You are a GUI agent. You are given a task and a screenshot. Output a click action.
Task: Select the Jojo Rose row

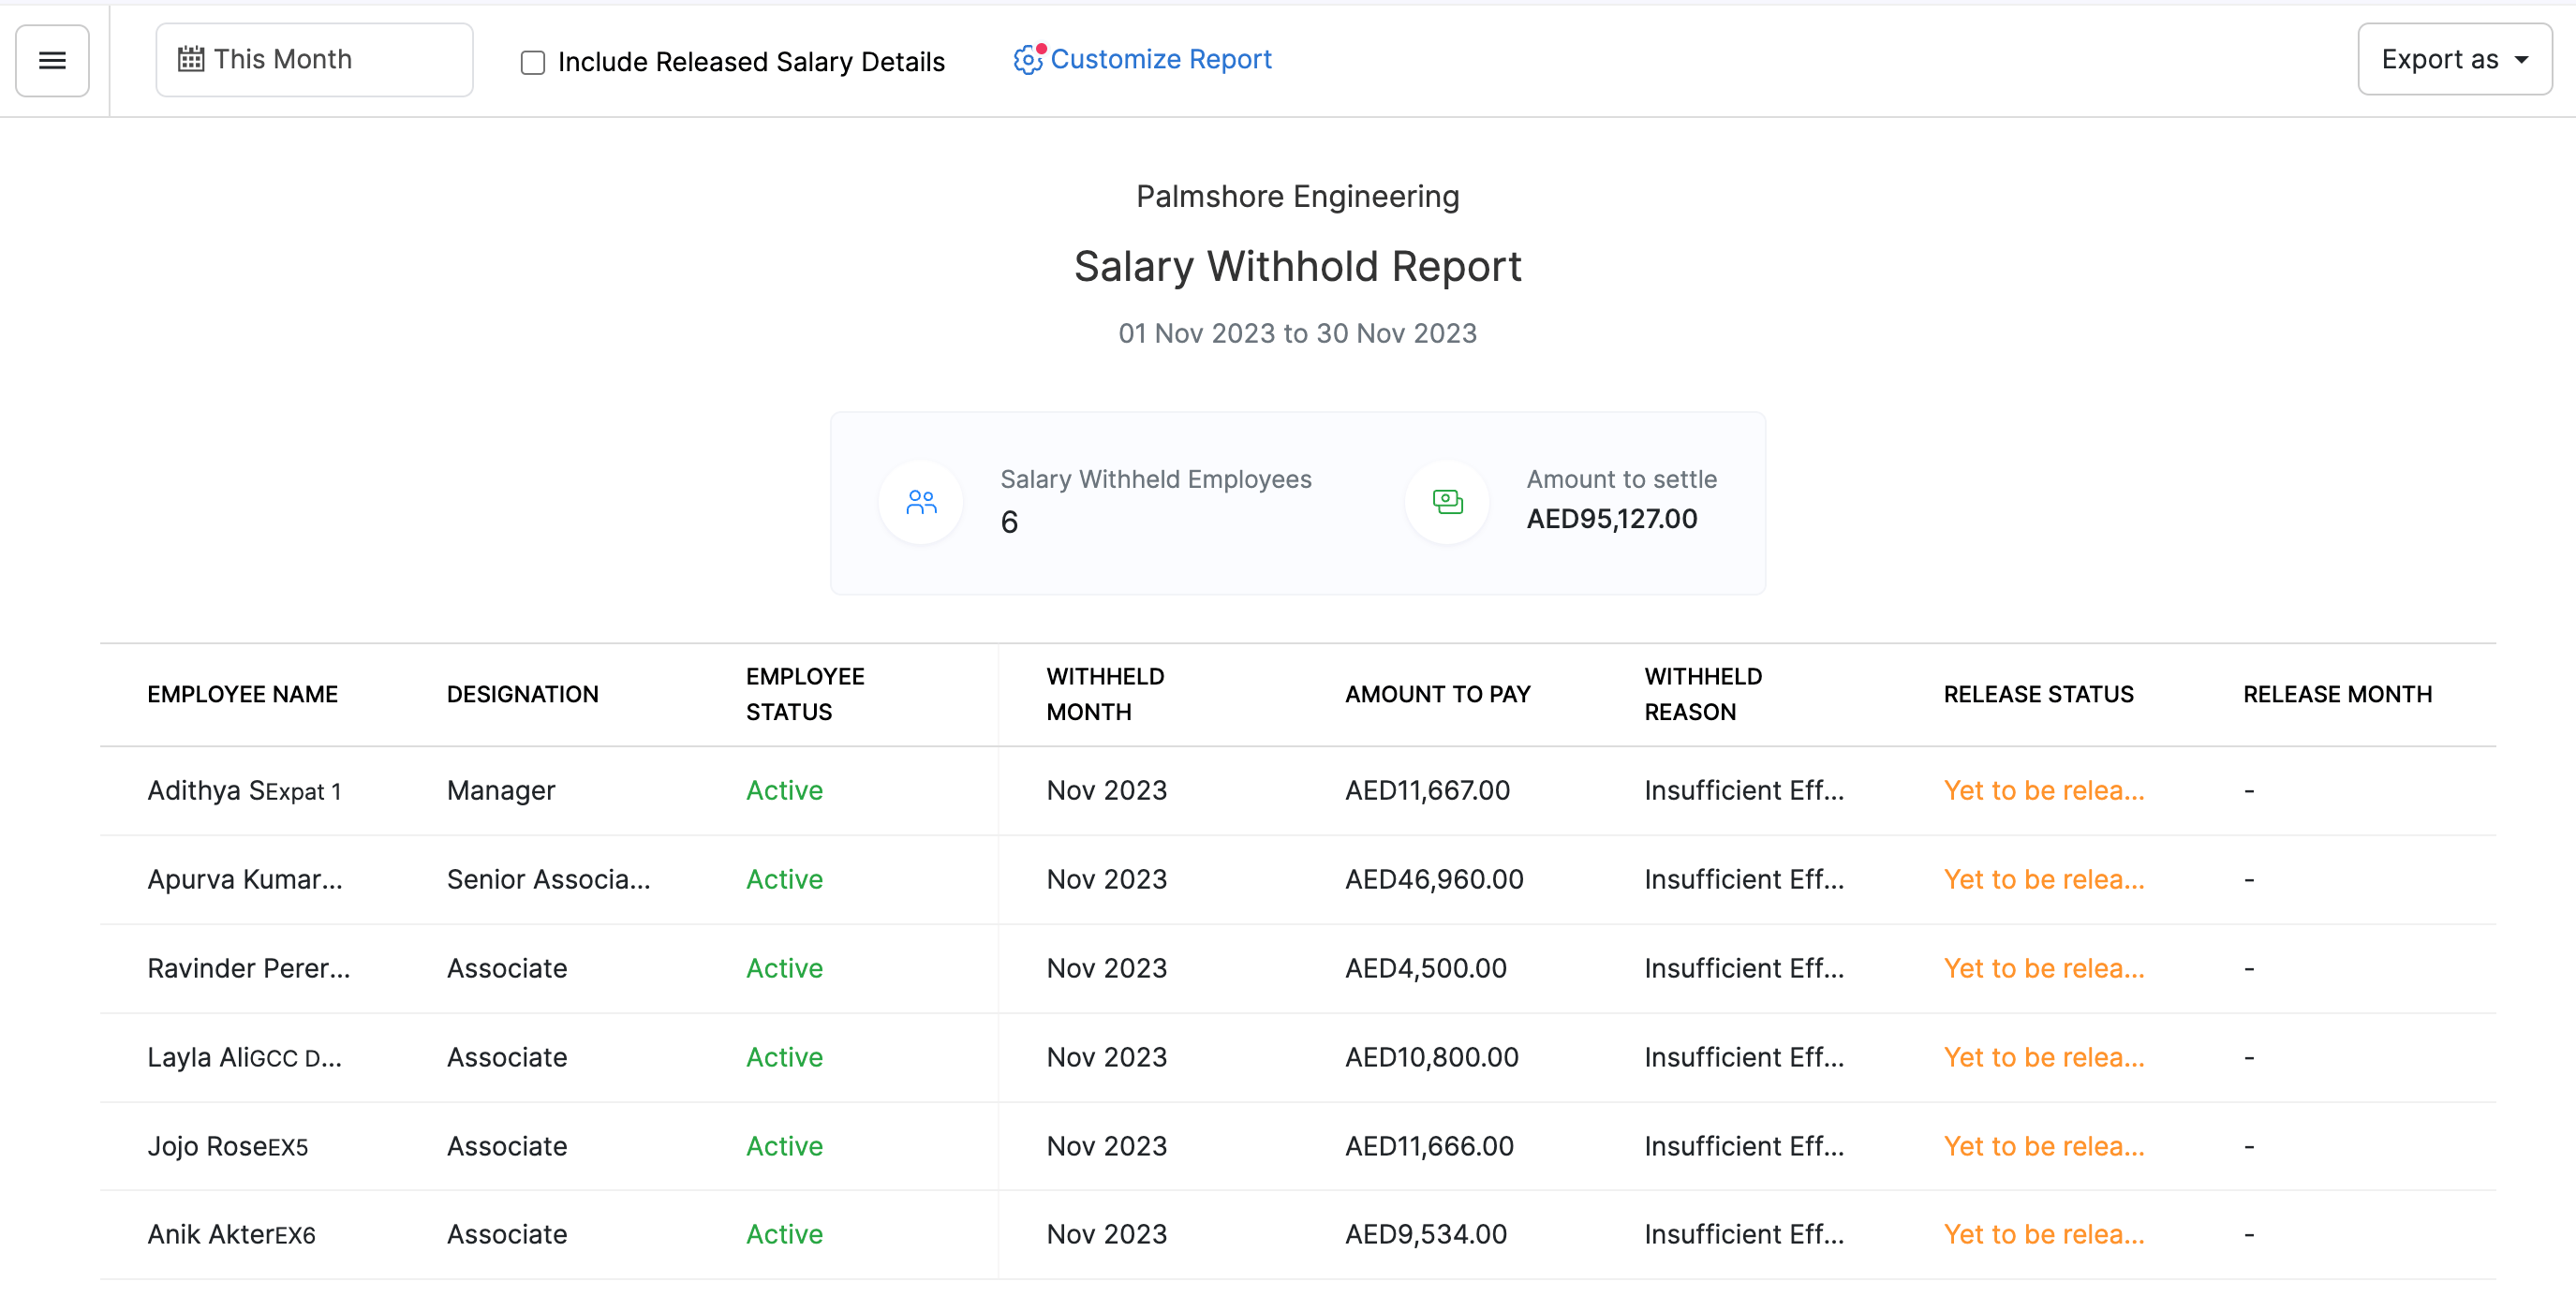point(227,1146)
